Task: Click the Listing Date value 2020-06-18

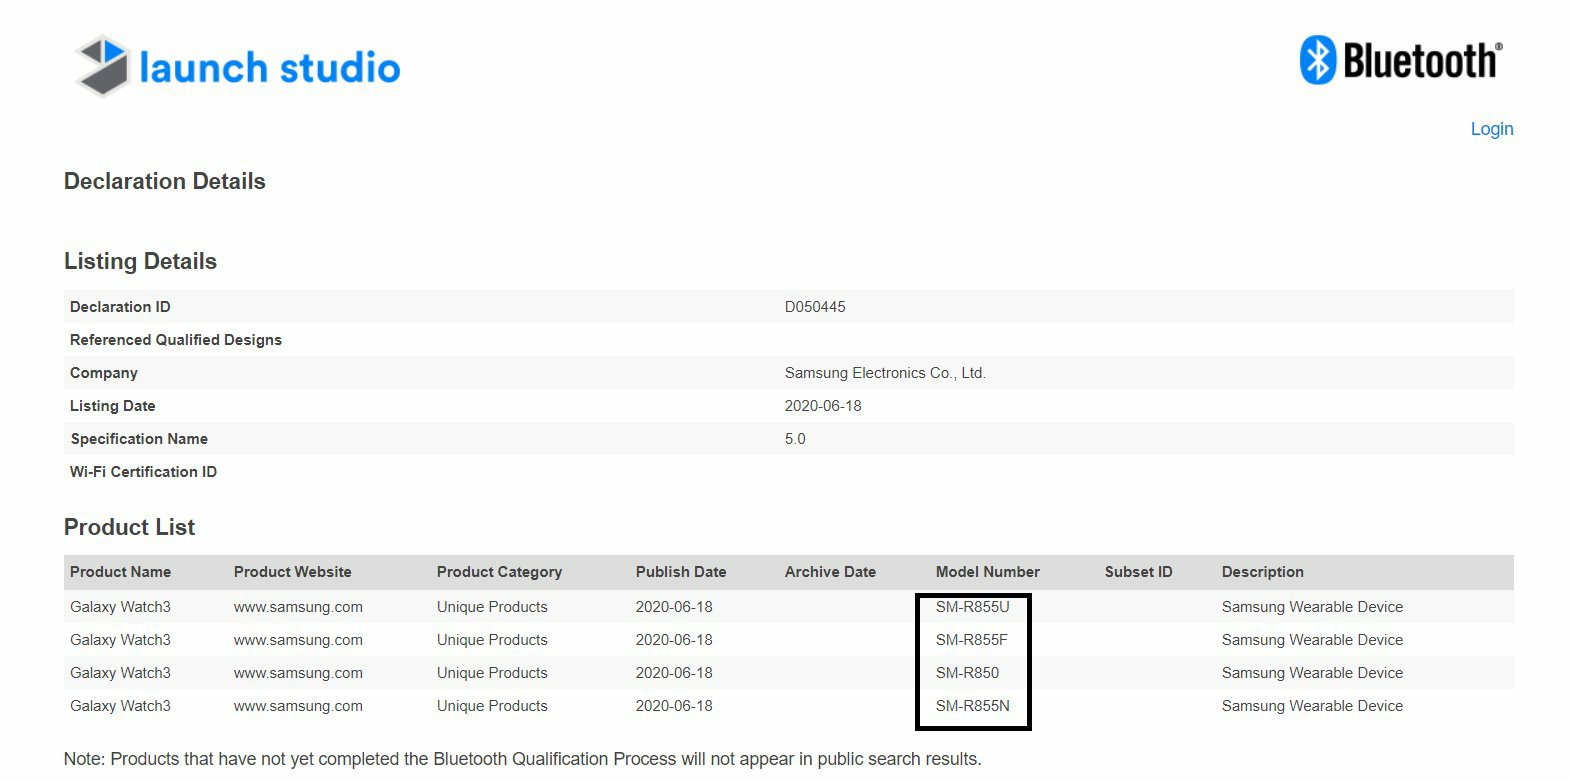Action: coord(823,406)
